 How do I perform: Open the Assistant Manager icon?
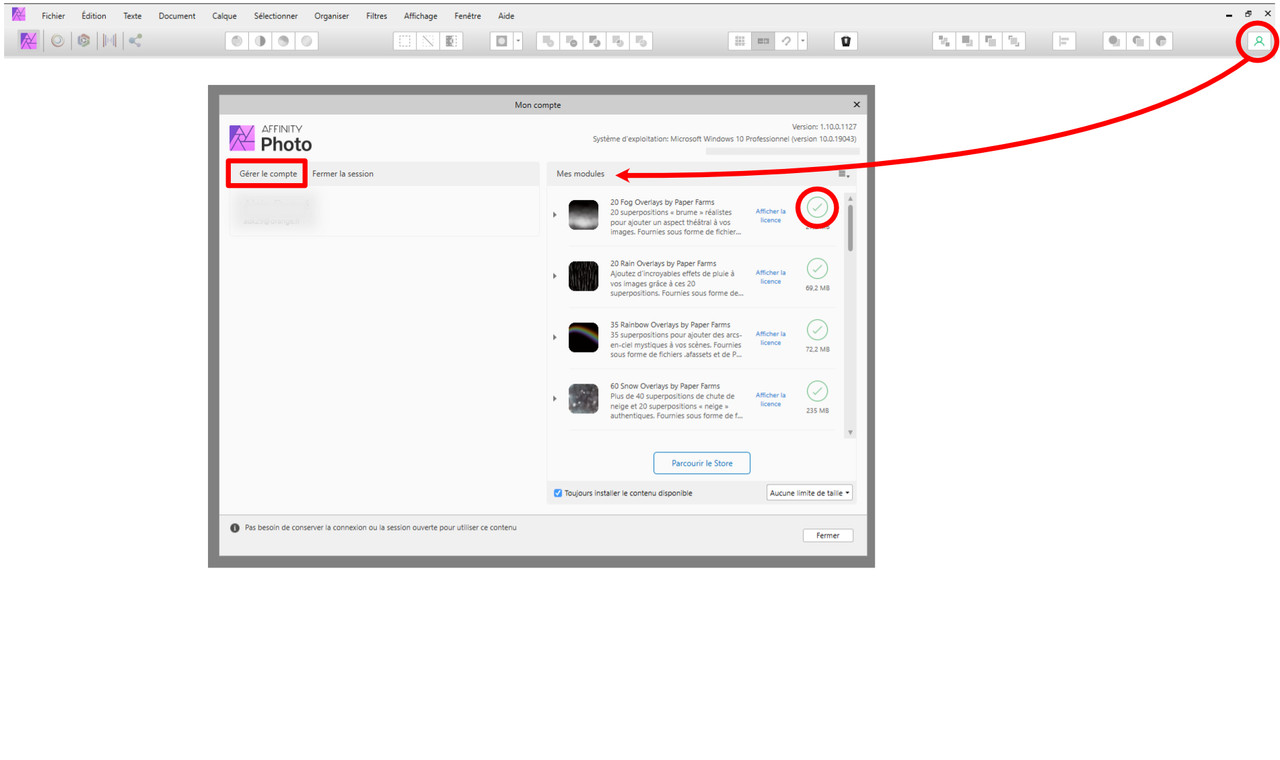[x=846, y=41]
